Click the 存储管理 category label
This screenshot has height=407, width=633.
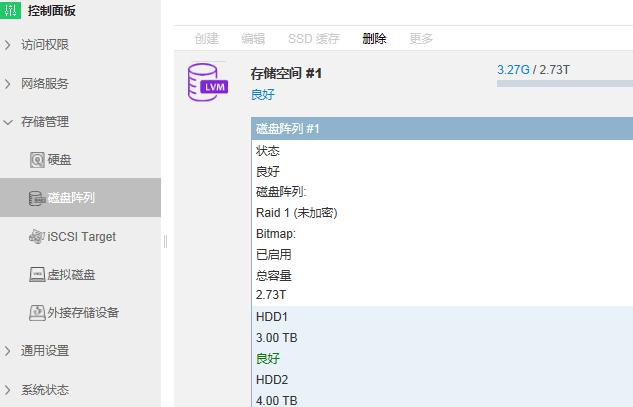(45, 122)
